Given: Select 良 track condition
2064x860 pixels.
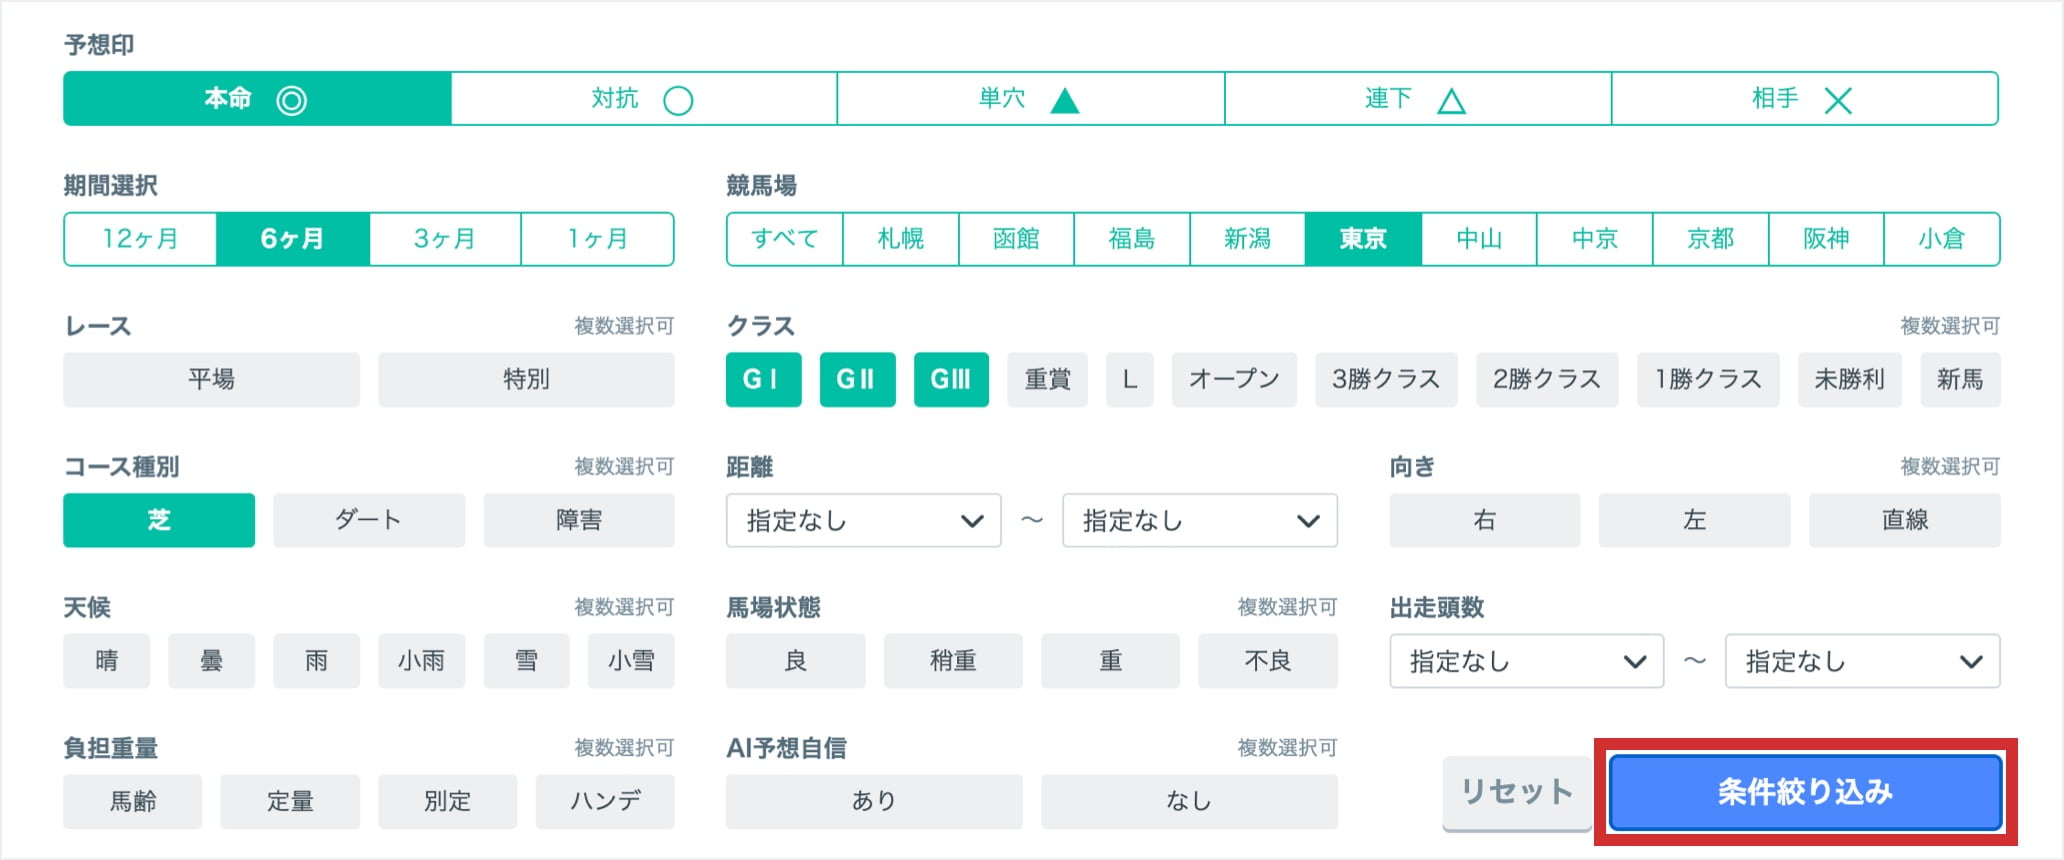Looking at the screenshot, I should coord(795,661).
